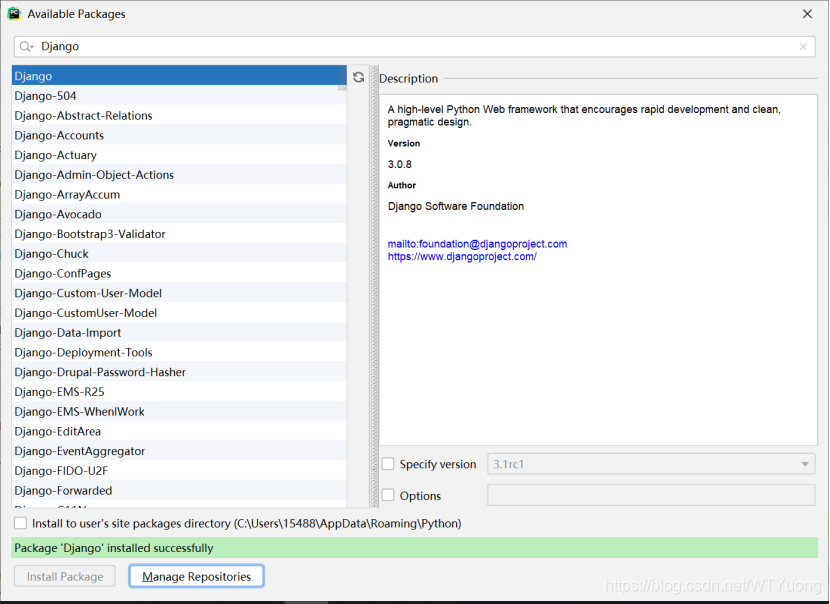Toggle install to user's site packages directory
This screenshot has width=830, height=604.
tap(21, 524)
